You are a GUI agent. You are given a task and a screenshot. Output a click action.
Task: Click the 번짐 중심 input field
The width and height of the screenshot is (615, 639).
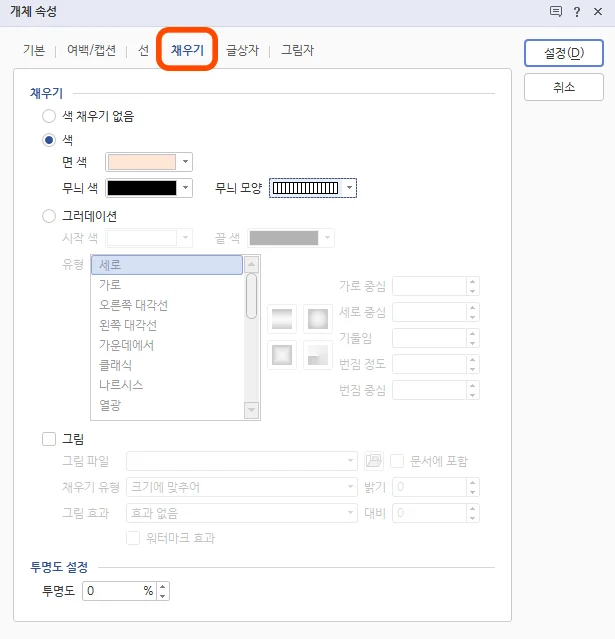pyautogui.click(x=429, y=390)
